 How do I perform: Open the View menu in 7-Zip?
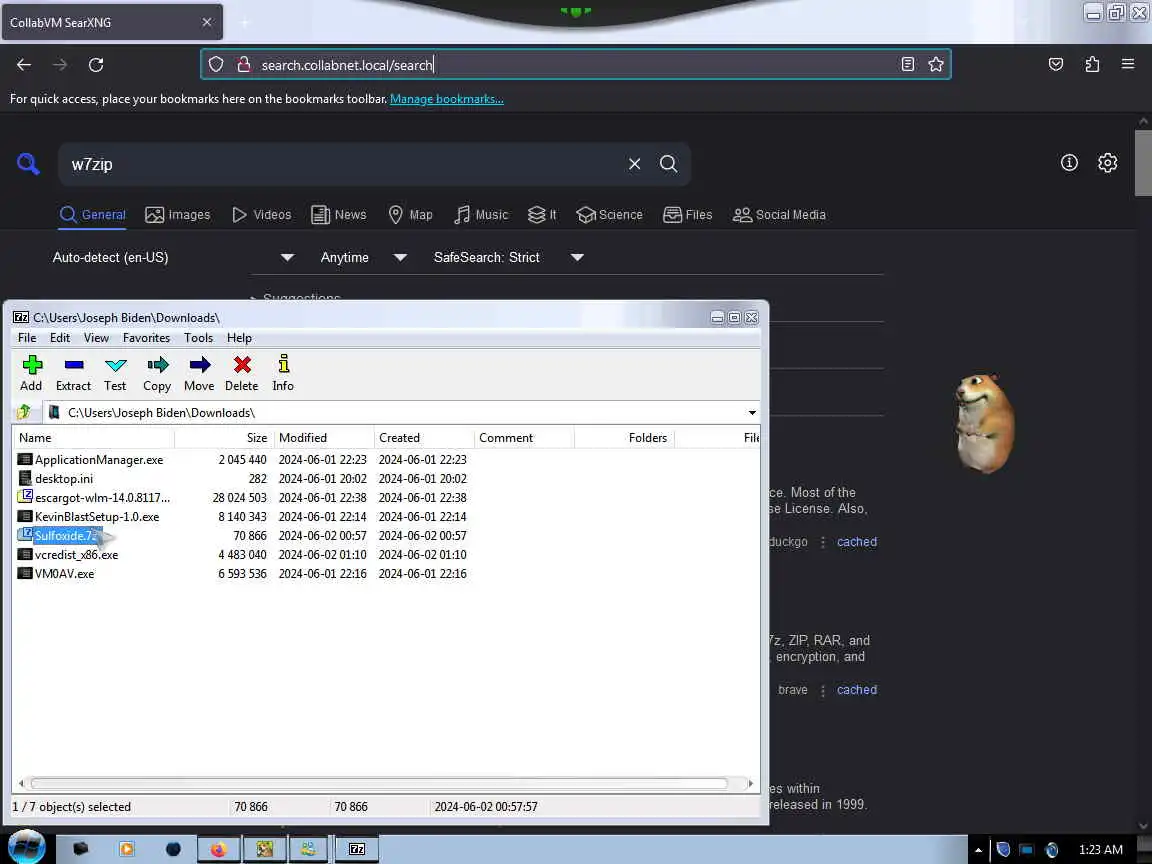[96, 338]
